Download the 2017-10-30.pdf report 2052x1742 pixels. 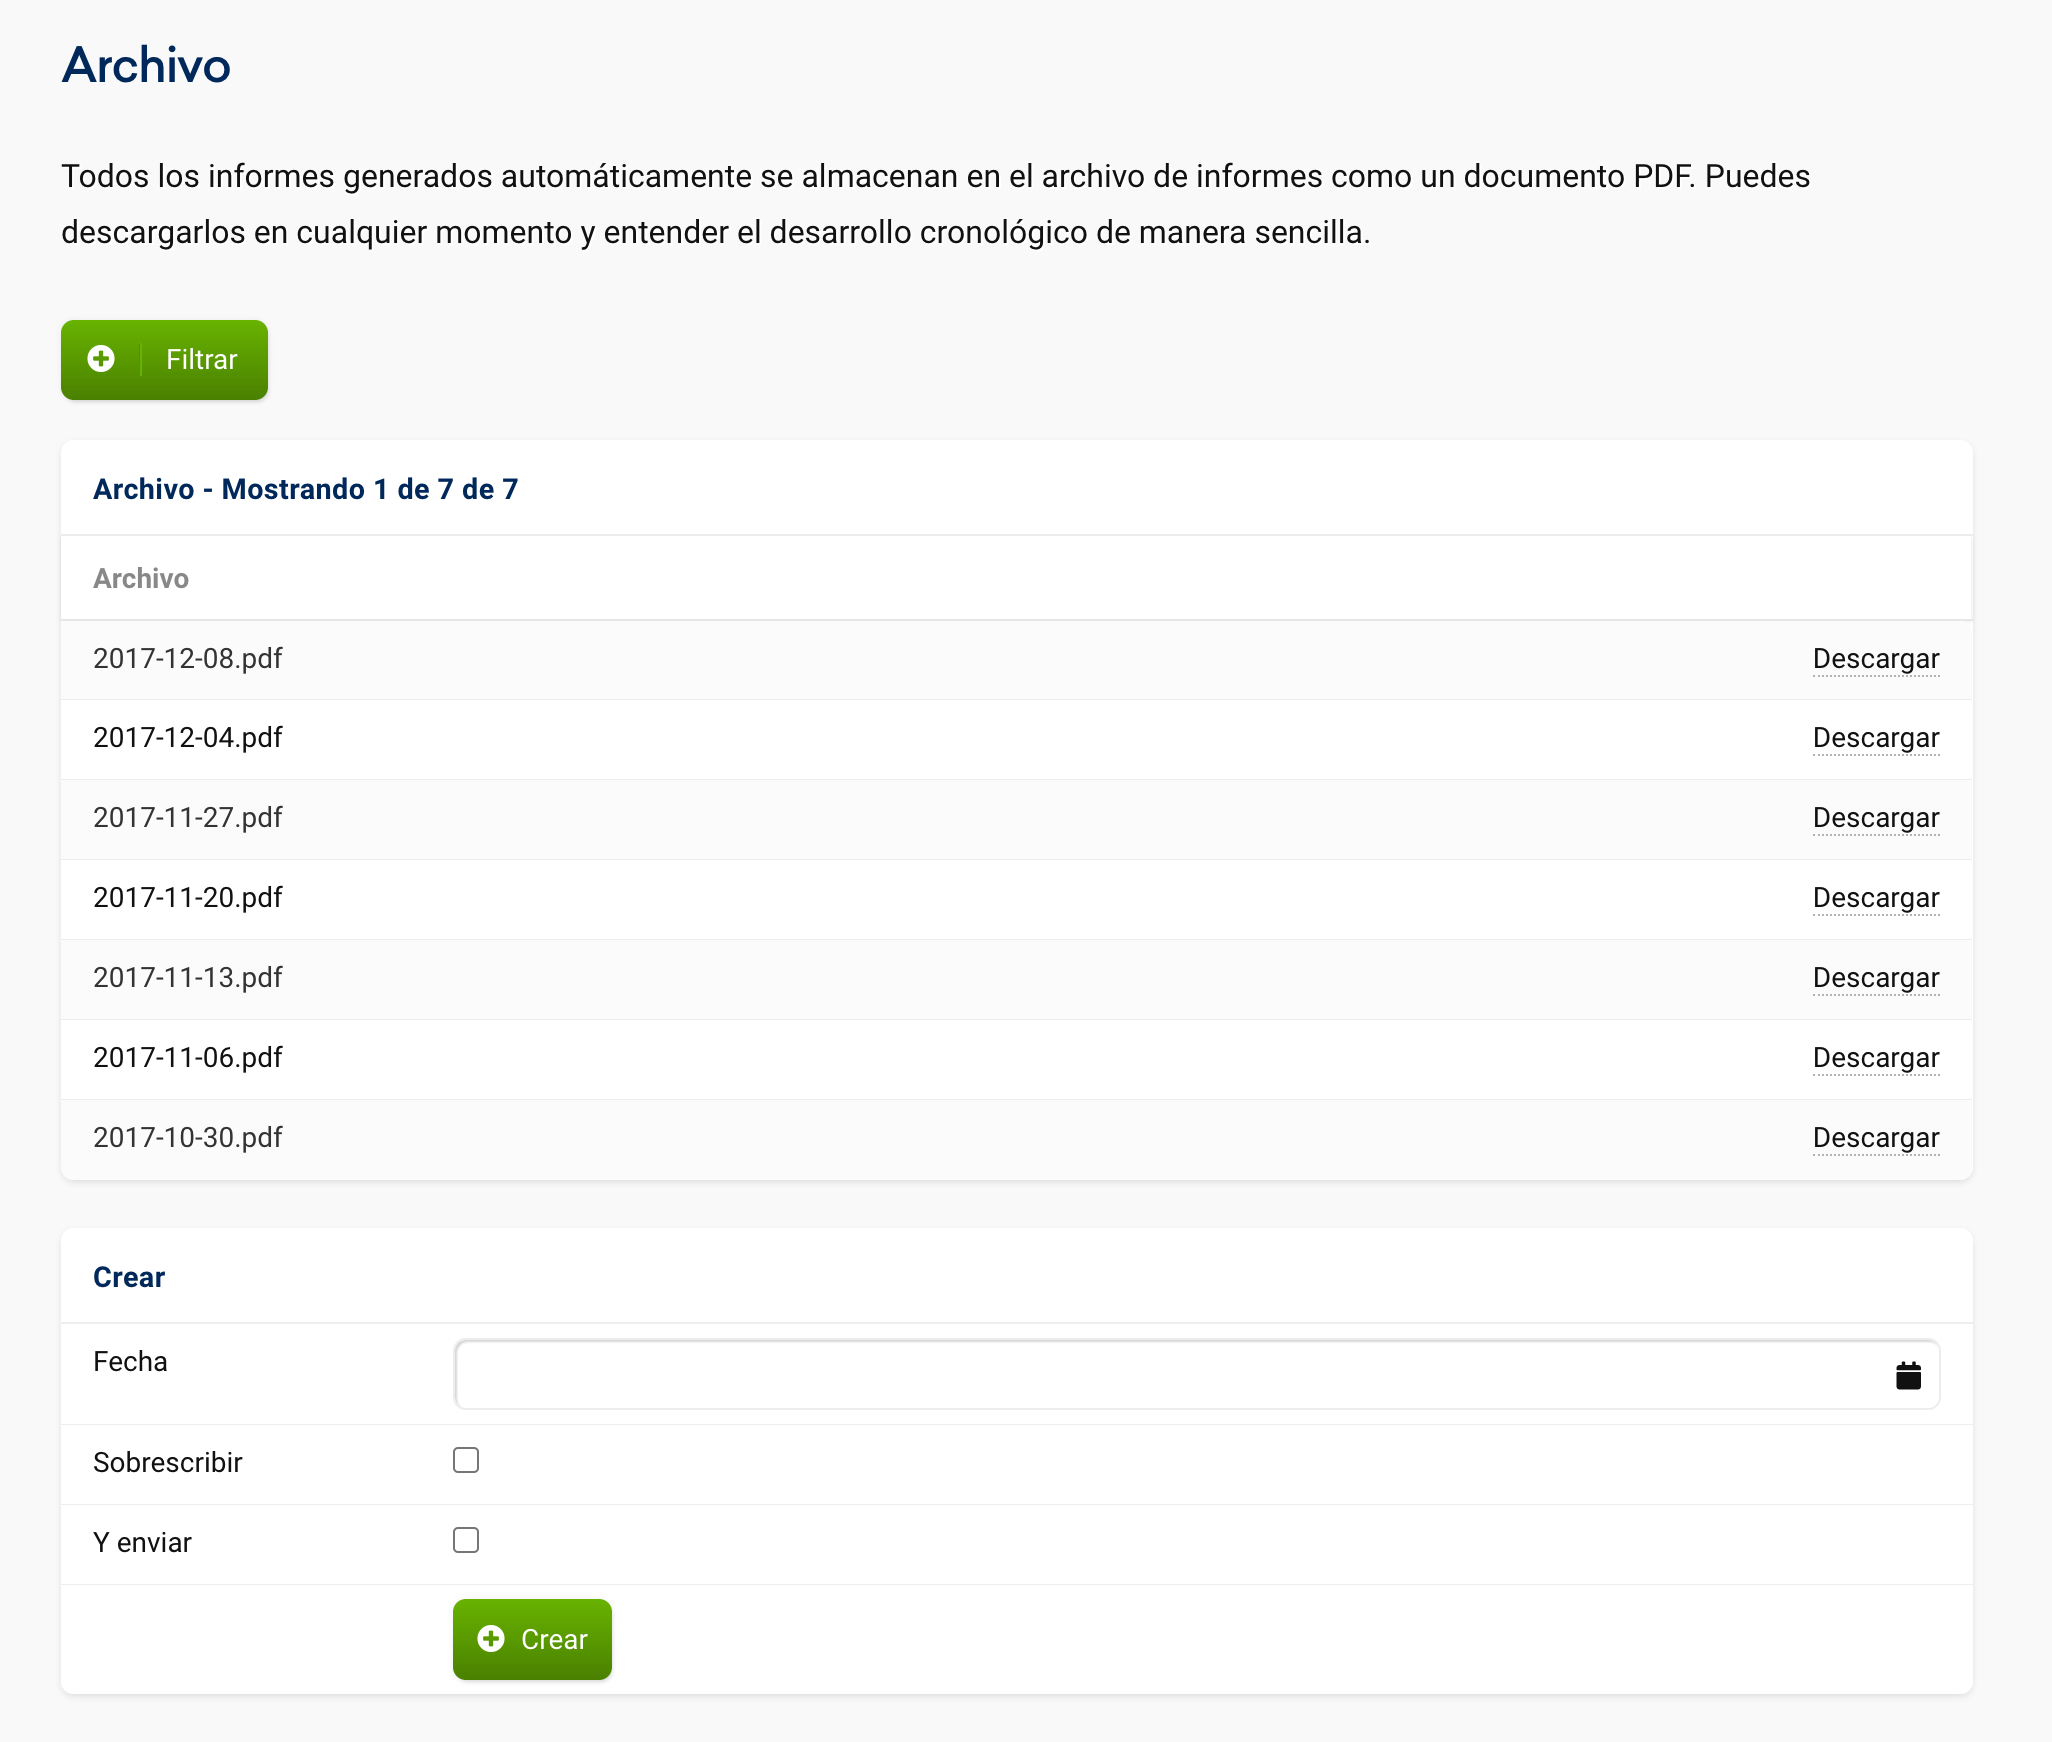tap(1875, 1138)
